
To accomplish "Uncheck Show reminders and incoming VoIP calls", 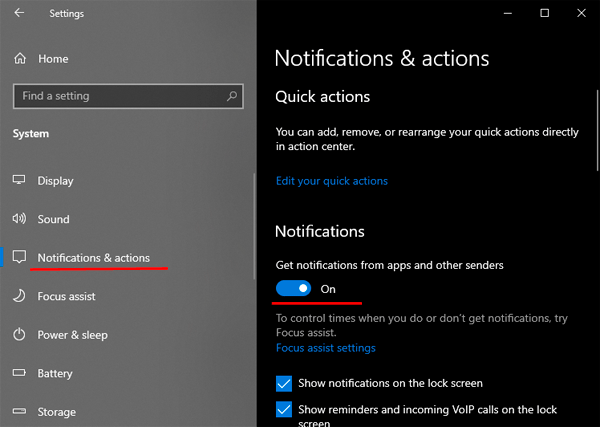I will pos(284,409).
